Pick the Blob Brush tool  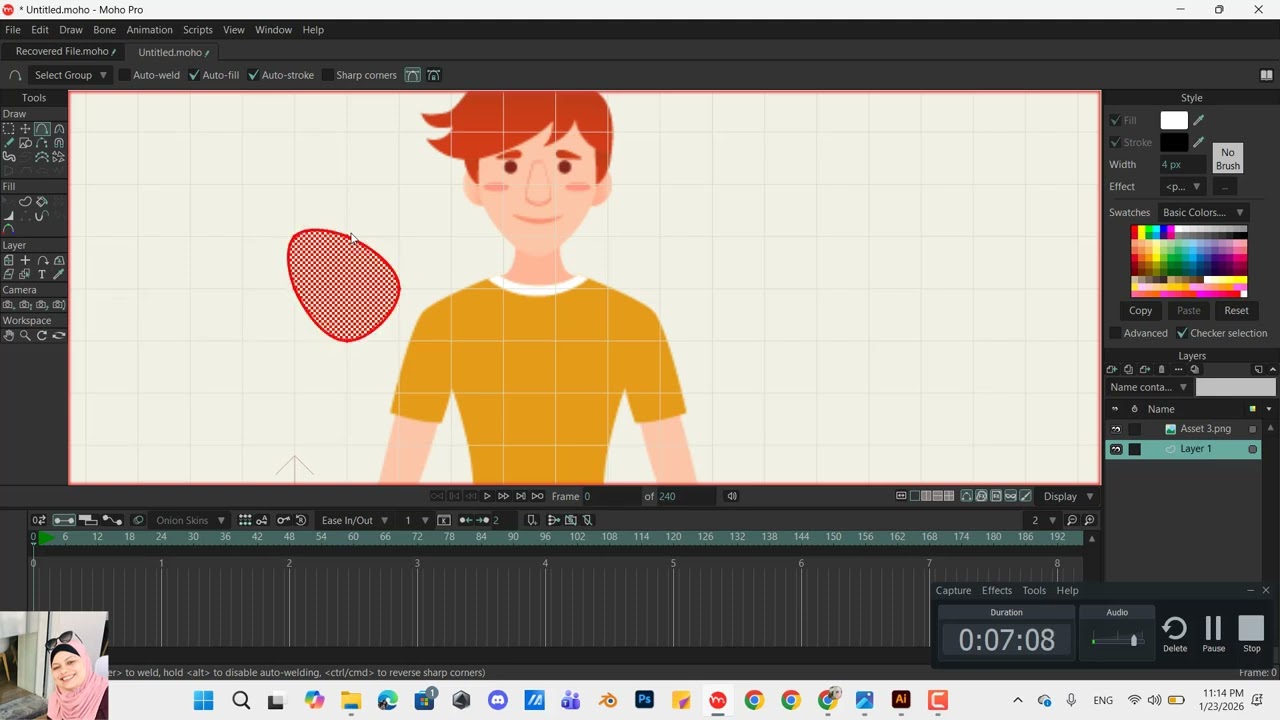point(8,157)
